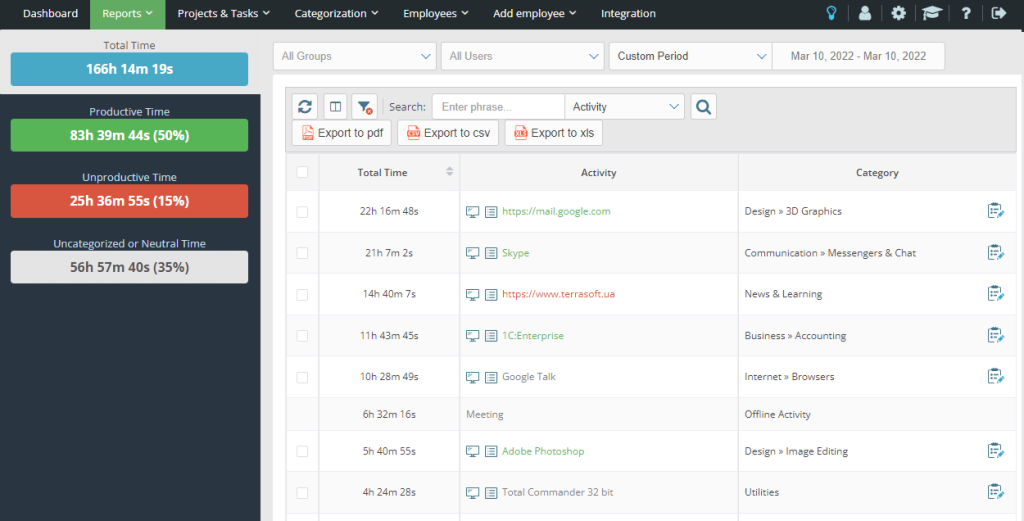Image resolution: width=1024 pixels, height=521 pixels.
Task: Export the report to pdf
Action: coord(342,133)
